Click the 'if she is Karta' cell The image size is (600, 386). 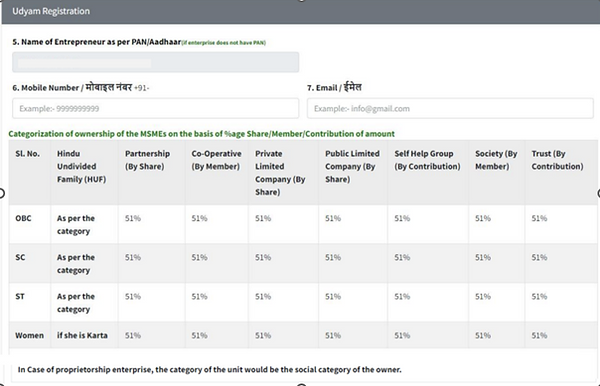(82, 335)
